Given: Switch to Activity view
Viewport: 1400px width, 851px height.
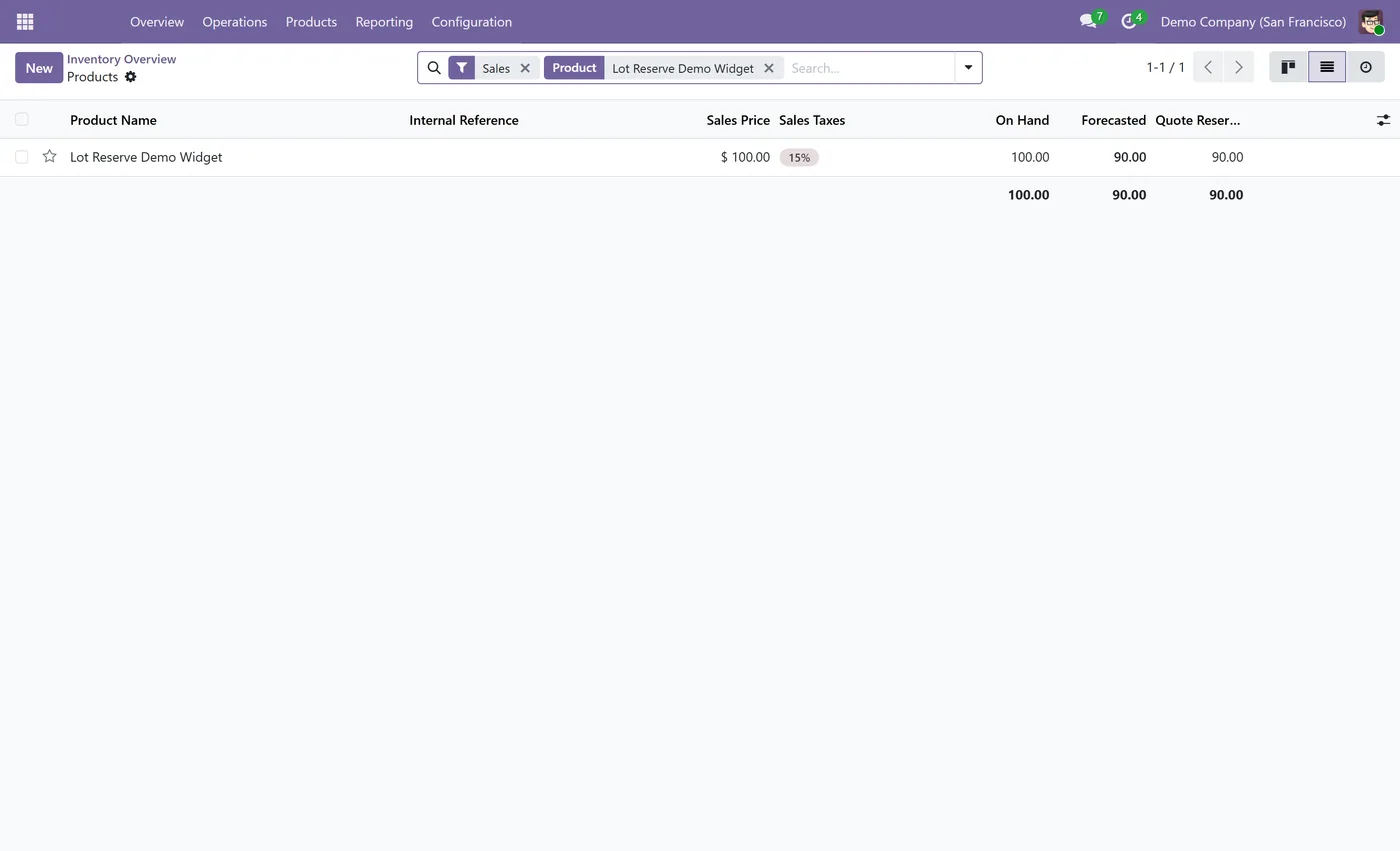Looking at the screenshot, I should [1366, 67].
